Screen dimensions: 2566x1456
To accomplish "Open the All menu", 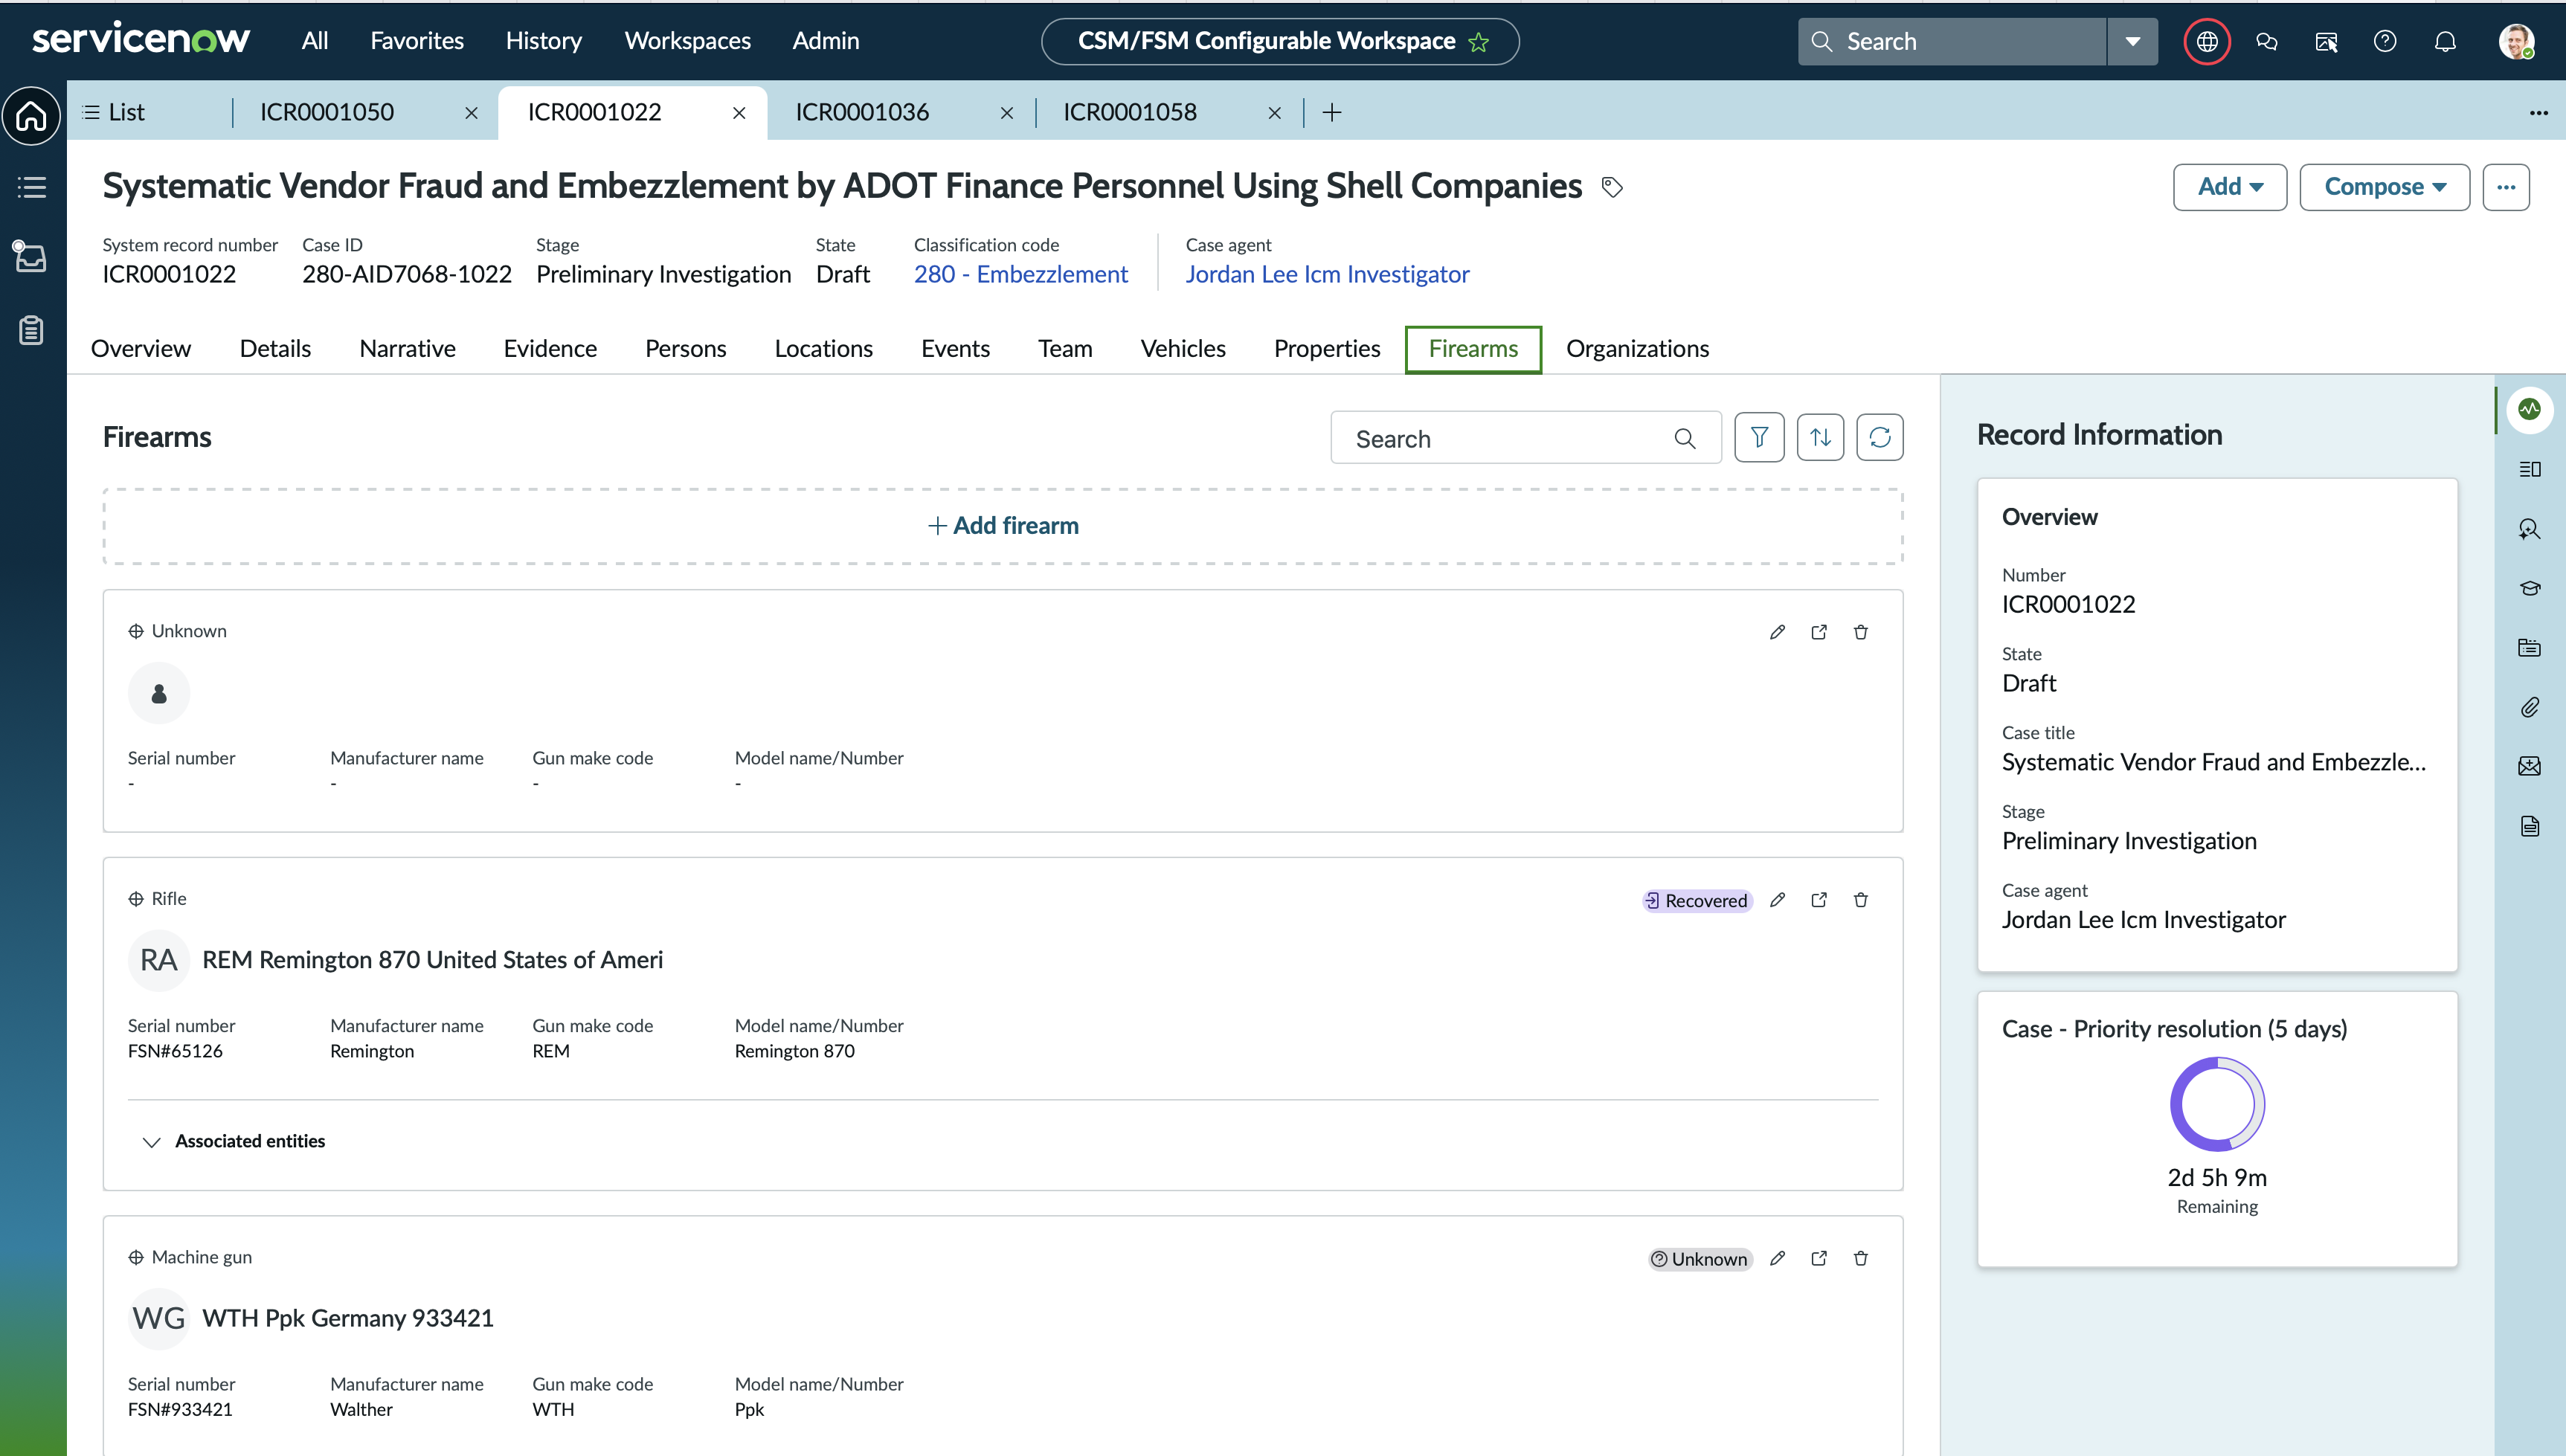I will [315, 41].
